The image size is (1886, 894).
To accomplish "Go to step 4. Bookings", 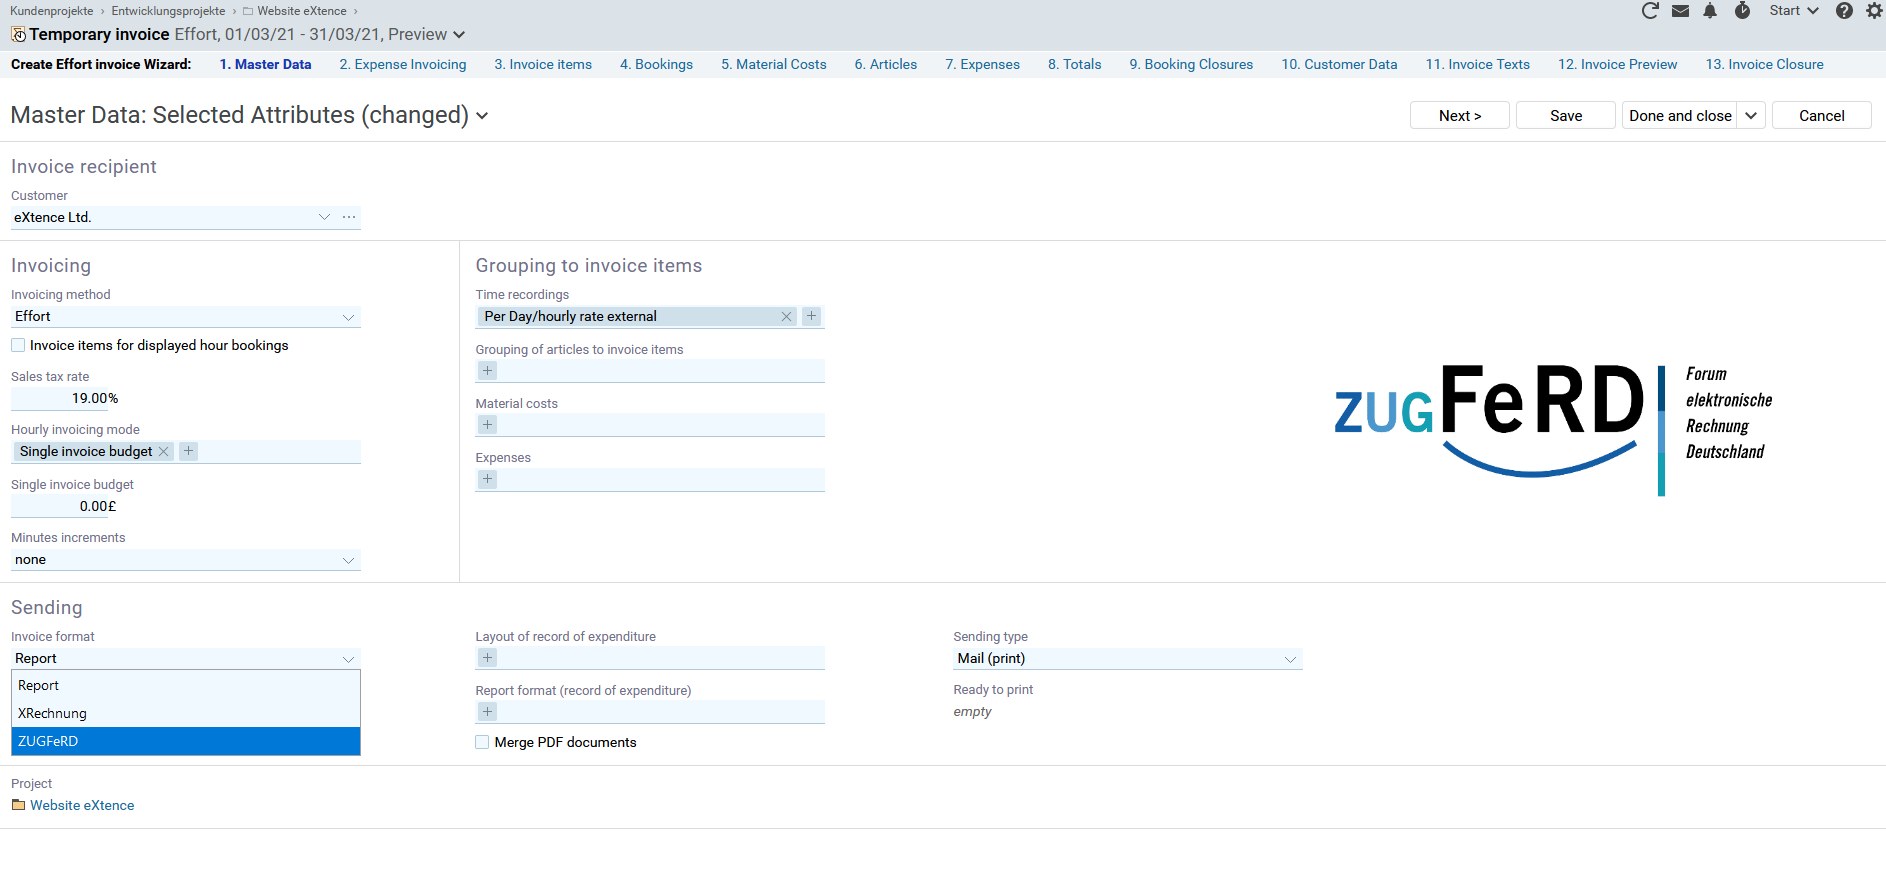I will (656, 64).
